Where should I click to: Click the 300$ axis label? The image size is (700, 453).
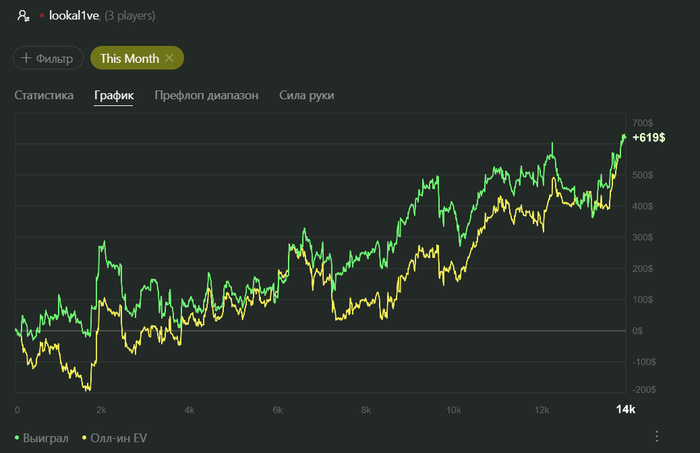tap(642, 237)
